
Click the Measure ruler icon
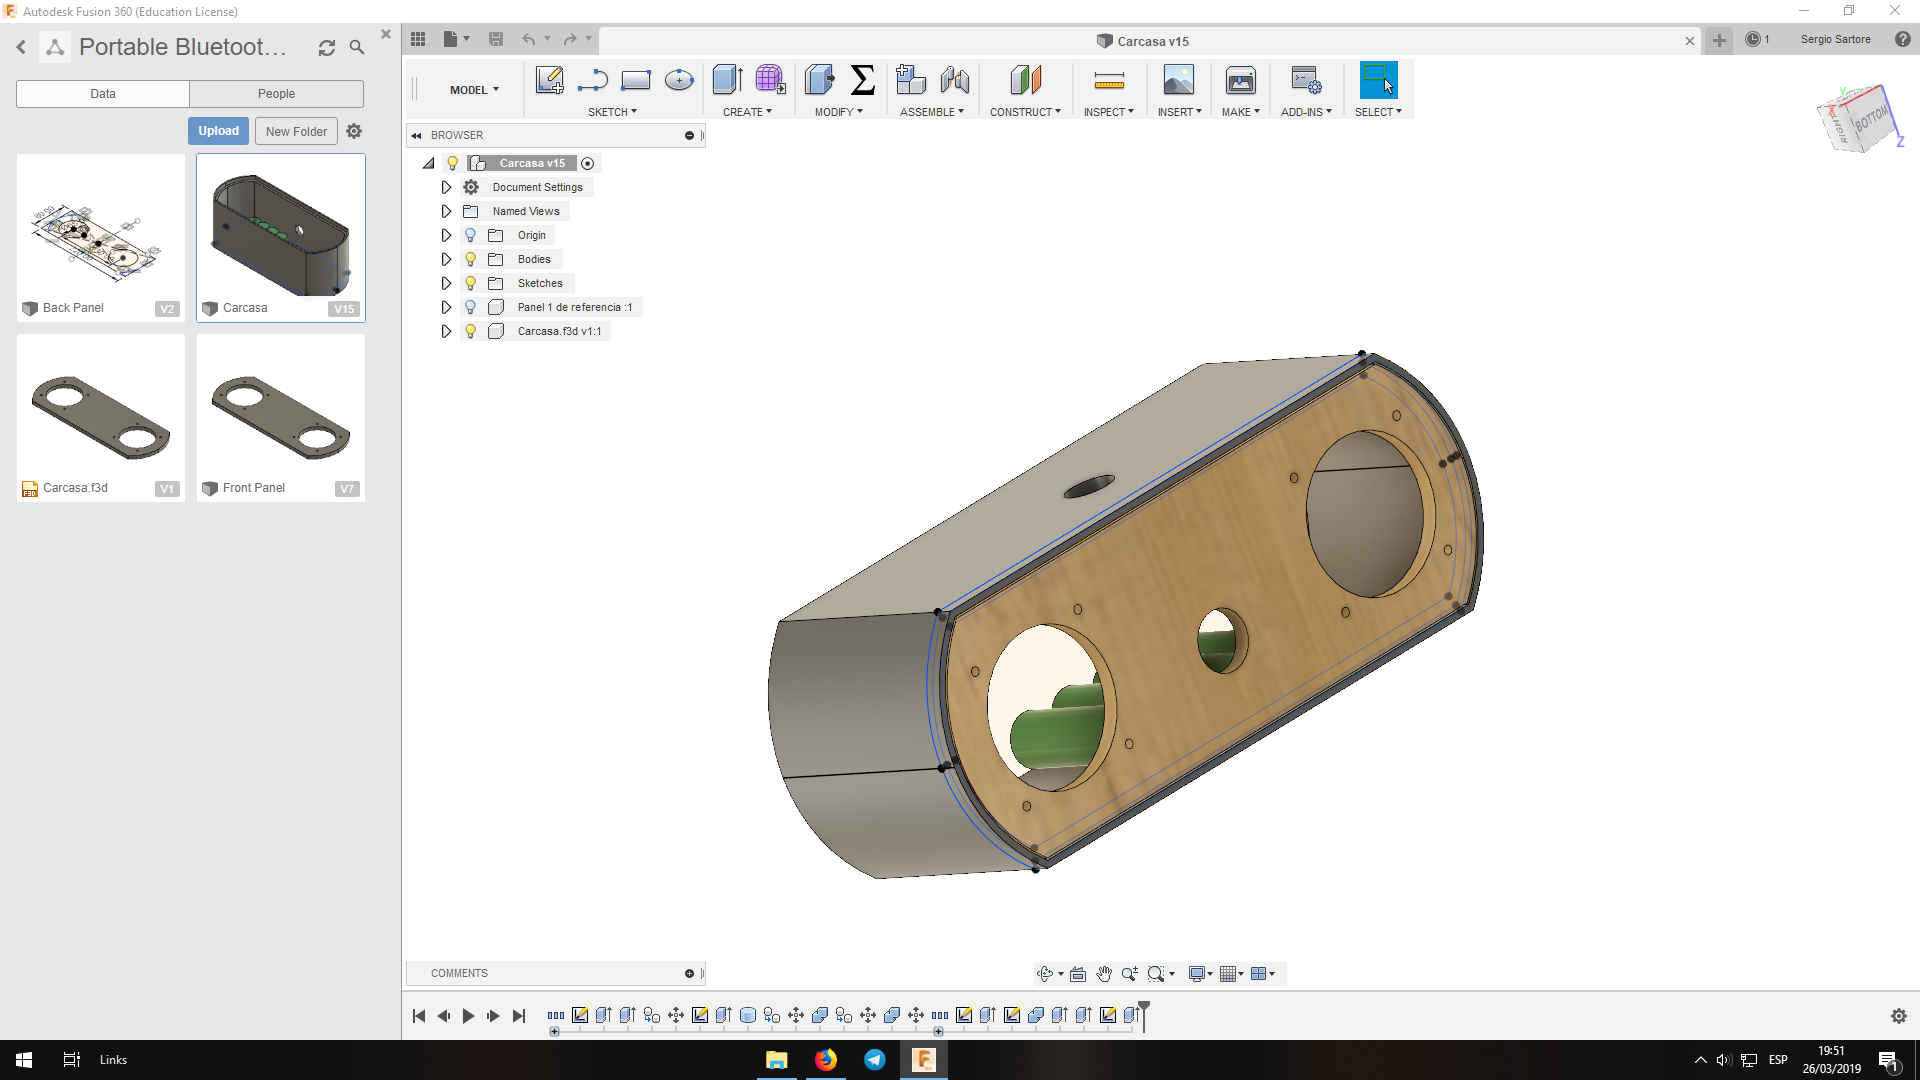[1109, 81]
